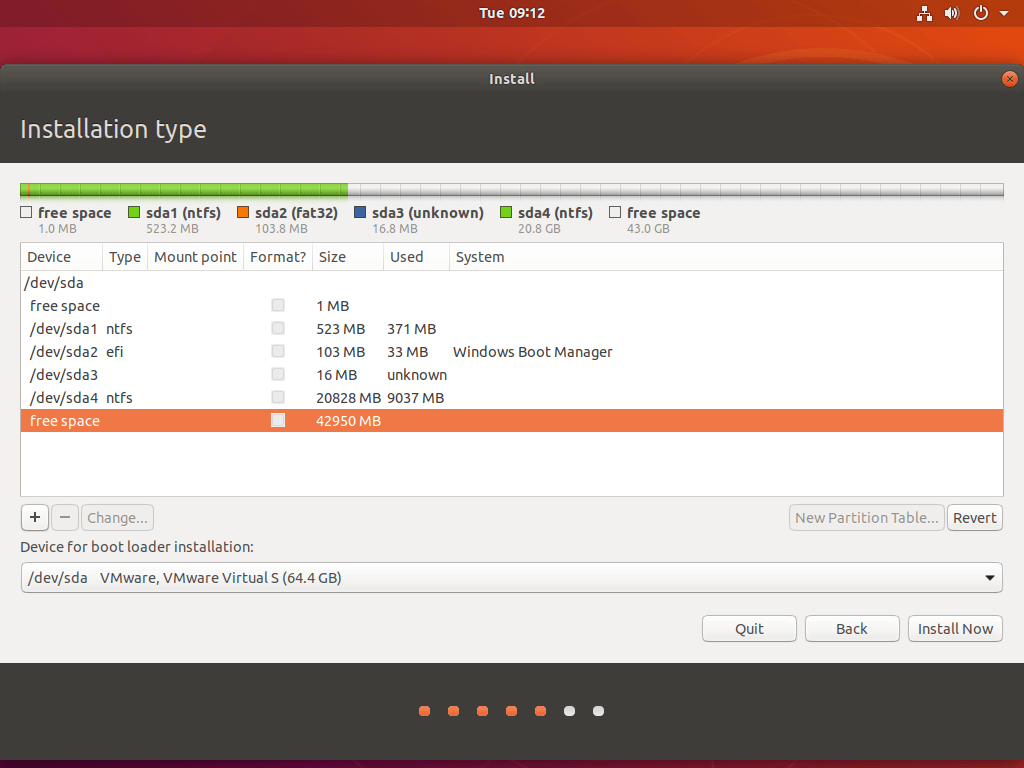Click the Mount point column header
Viewport: 1024px width, 768px height.
click(195, 257)
